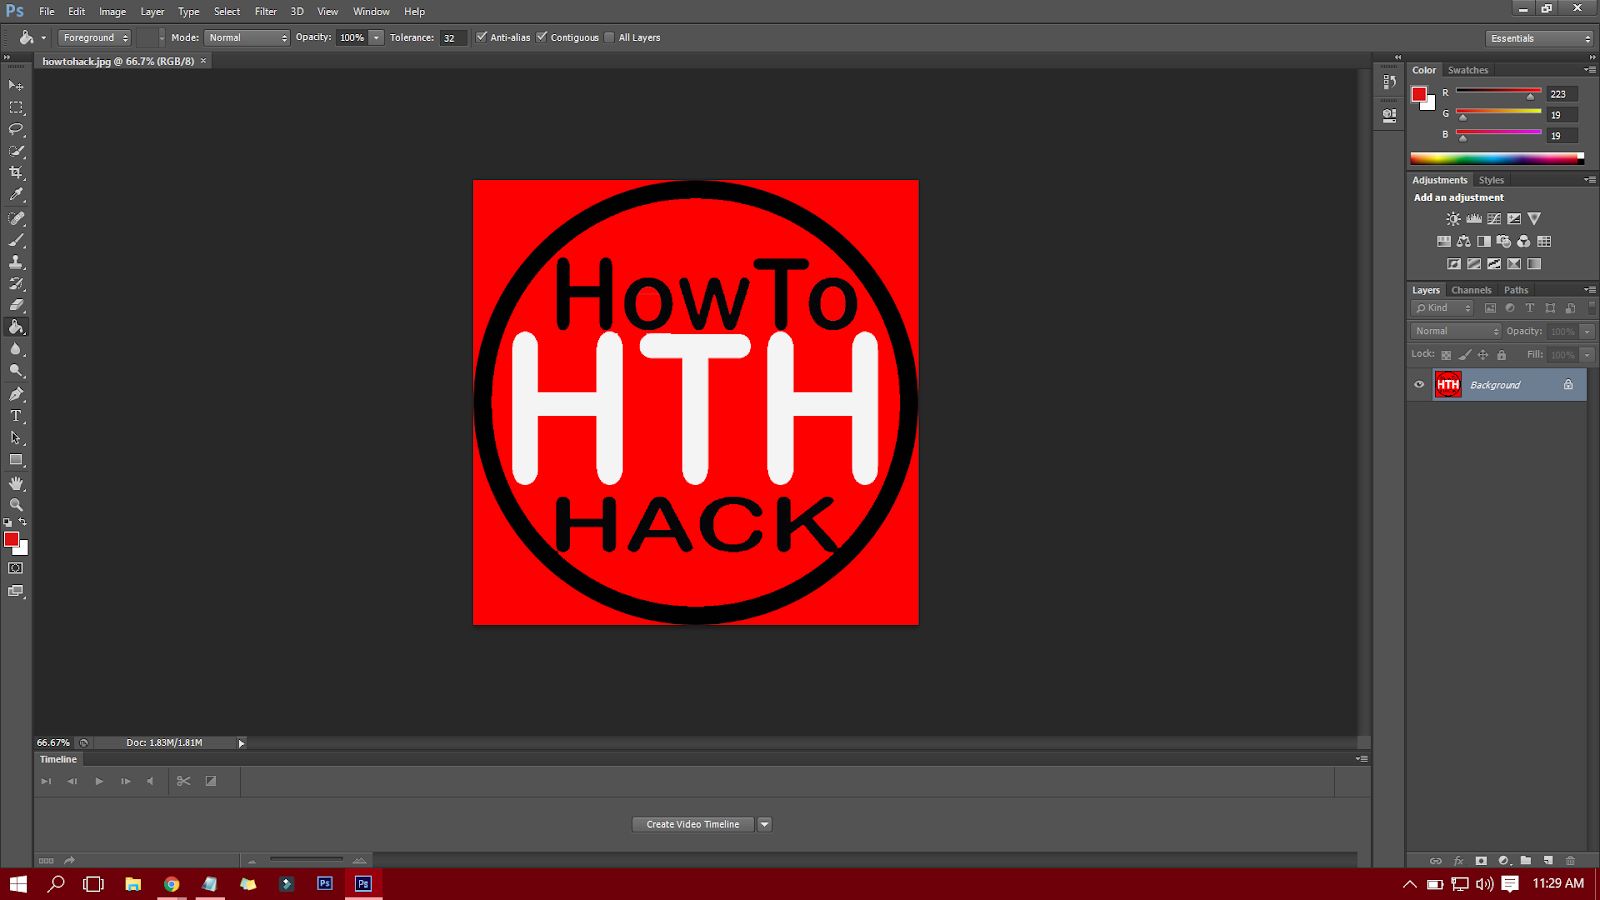Screen dimensions: 1600x900
Task: Add a Channel Mixer adjustment
Action: [x=1524, y=241]
